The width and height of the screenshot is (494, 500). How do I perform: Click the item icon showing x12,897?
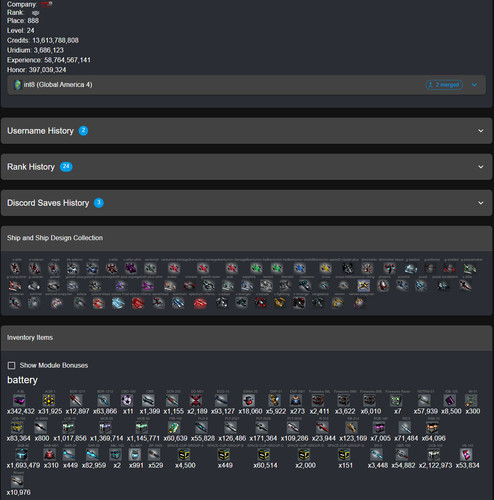(x=76, y=400)
